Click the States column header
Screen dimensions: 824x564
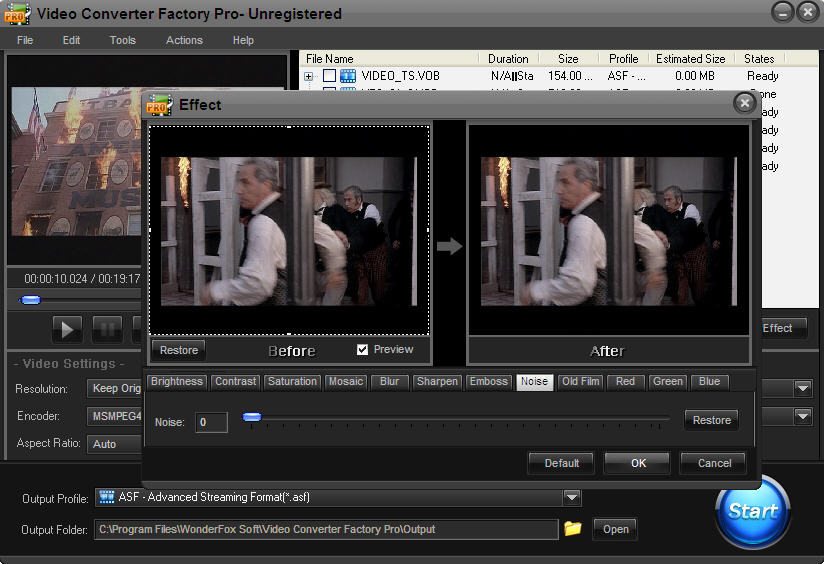coord(759,58)
